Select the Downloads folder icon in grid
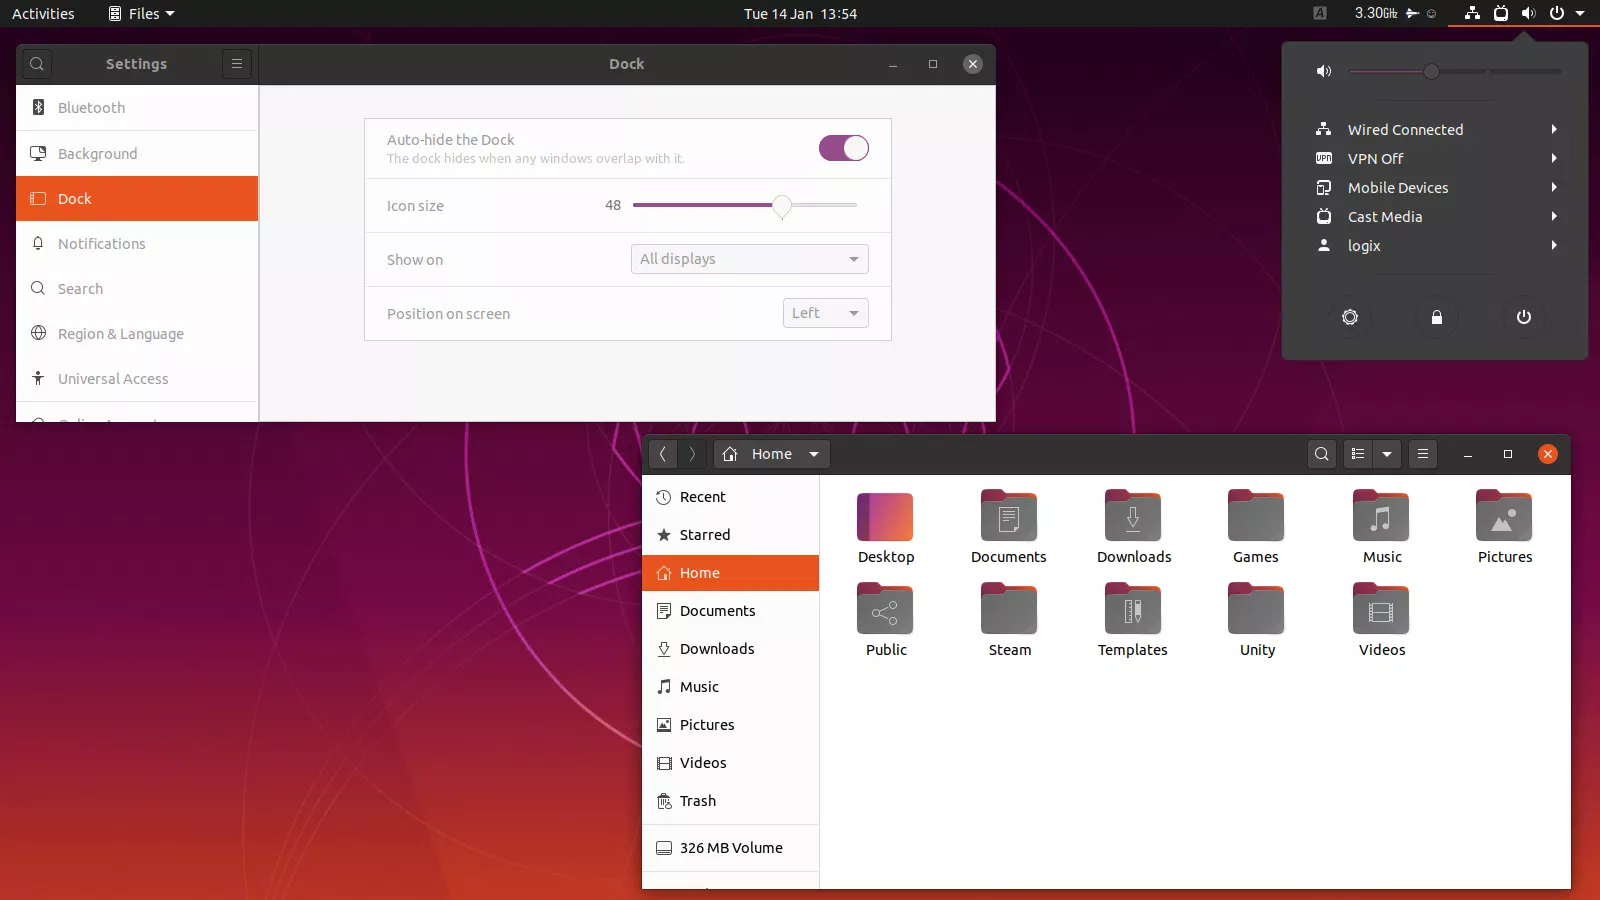The height and width of the screenshot is (900, 1600). pos(1133,516)
